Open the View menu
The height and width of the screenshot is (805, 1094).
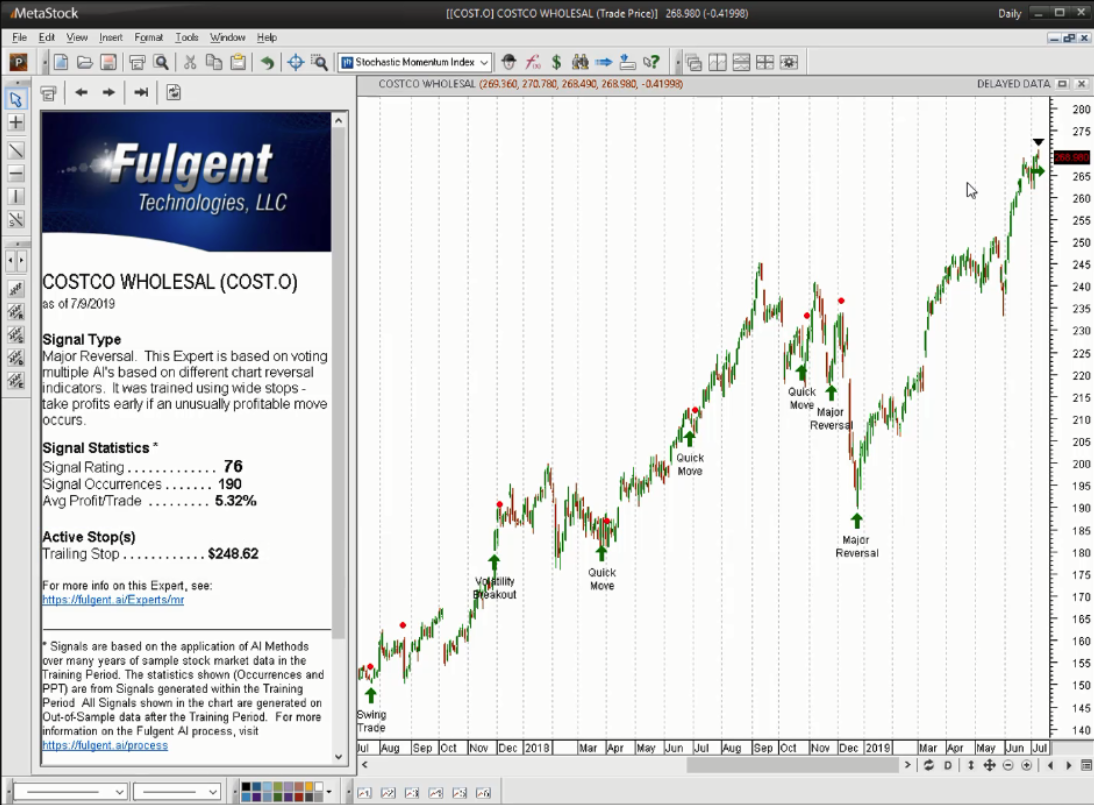77,37
